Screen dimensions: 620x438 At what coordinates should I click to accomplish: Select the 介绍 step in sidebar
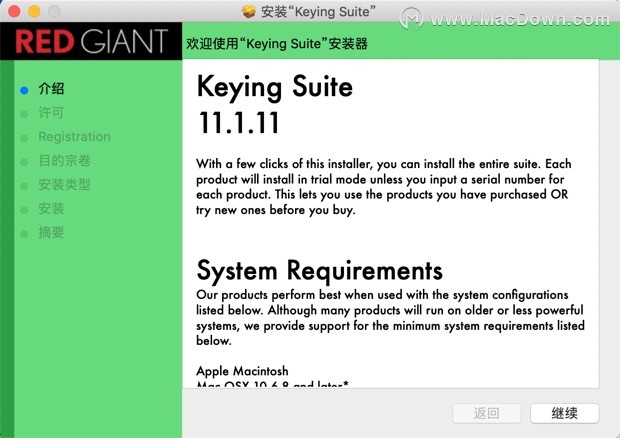tap(51, 89)
